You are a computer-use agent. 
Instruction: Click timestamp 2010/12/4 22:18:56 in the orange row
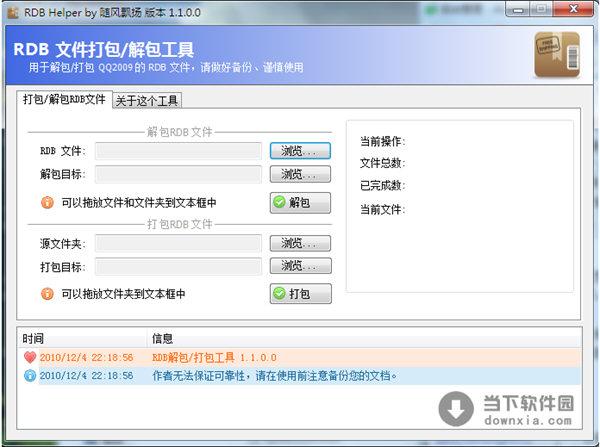tap(86, 357)
